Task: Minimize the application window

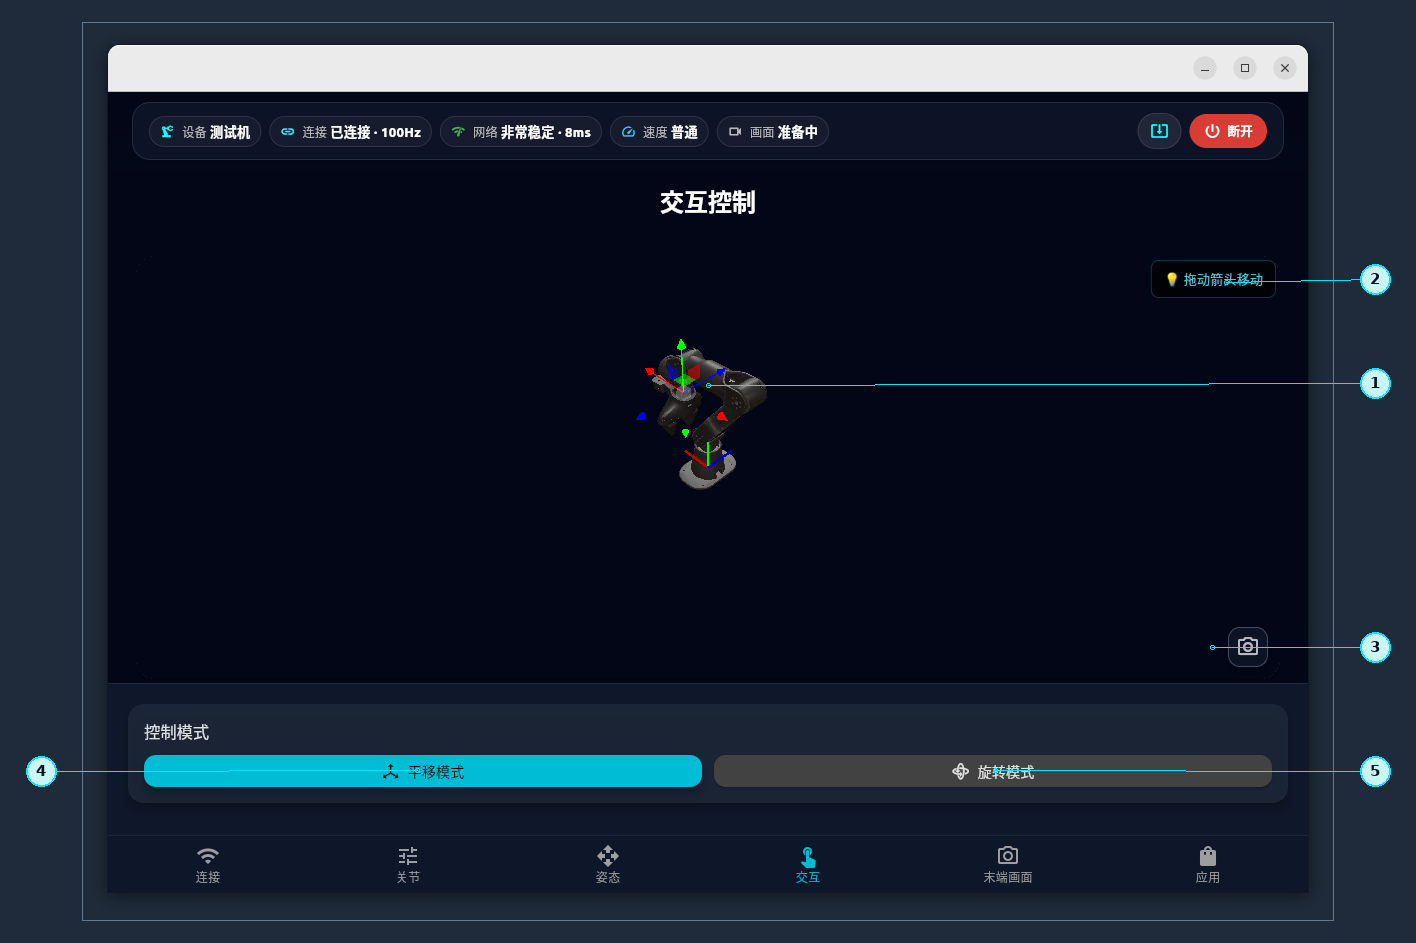Action: [x=1205, y=68]
